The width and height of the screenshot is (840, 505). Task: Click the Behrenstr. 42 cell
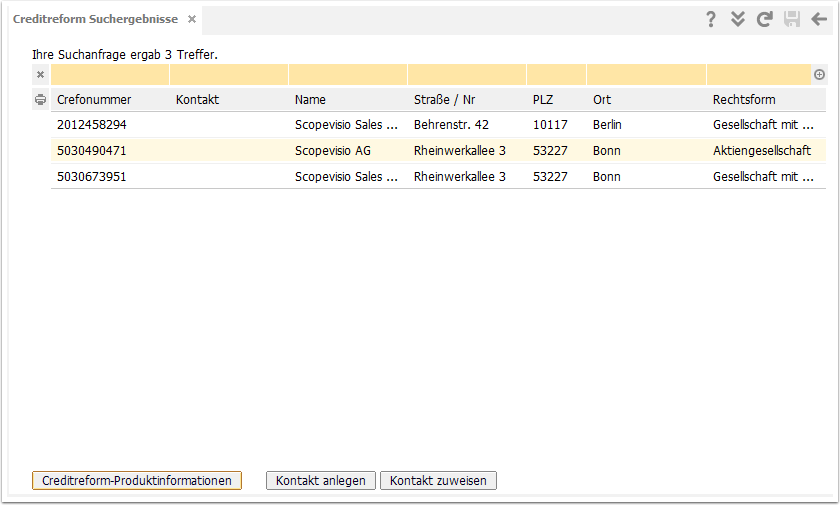[451, 125]
